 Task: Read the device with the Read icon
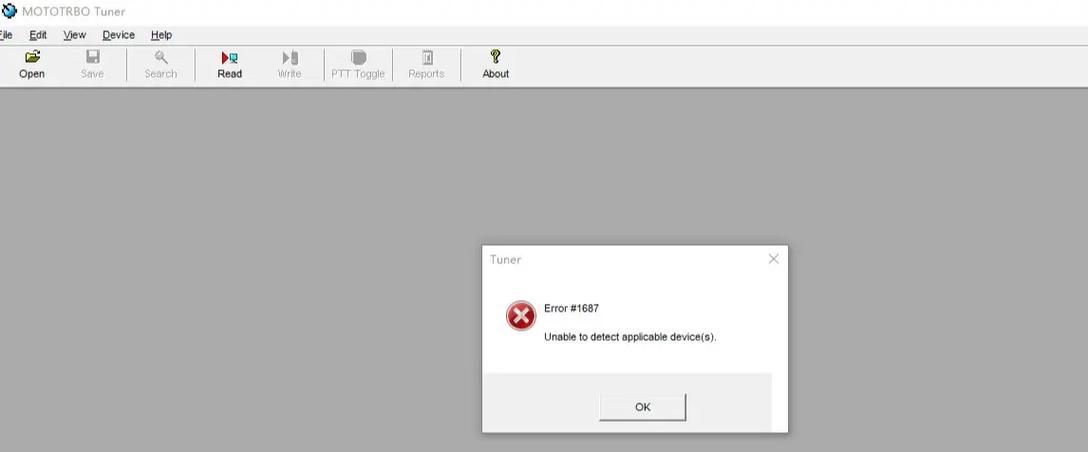(230, 58)
